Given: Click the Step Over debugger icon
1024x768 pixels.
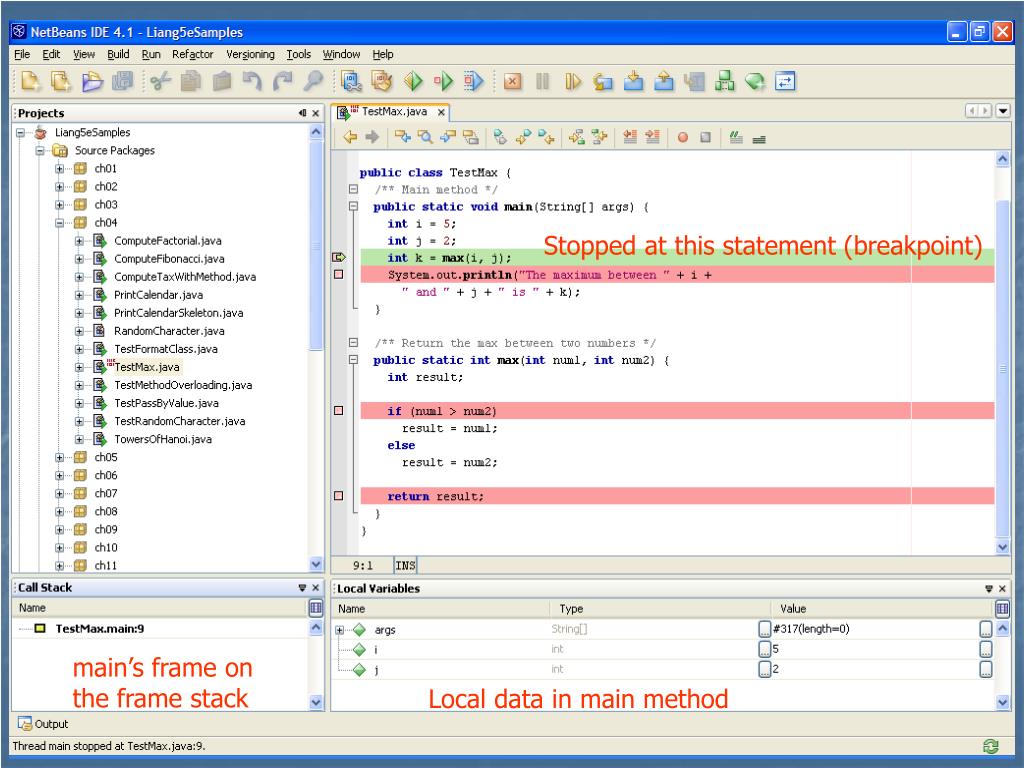Looking at the screenshot, I should click(603, 81).
